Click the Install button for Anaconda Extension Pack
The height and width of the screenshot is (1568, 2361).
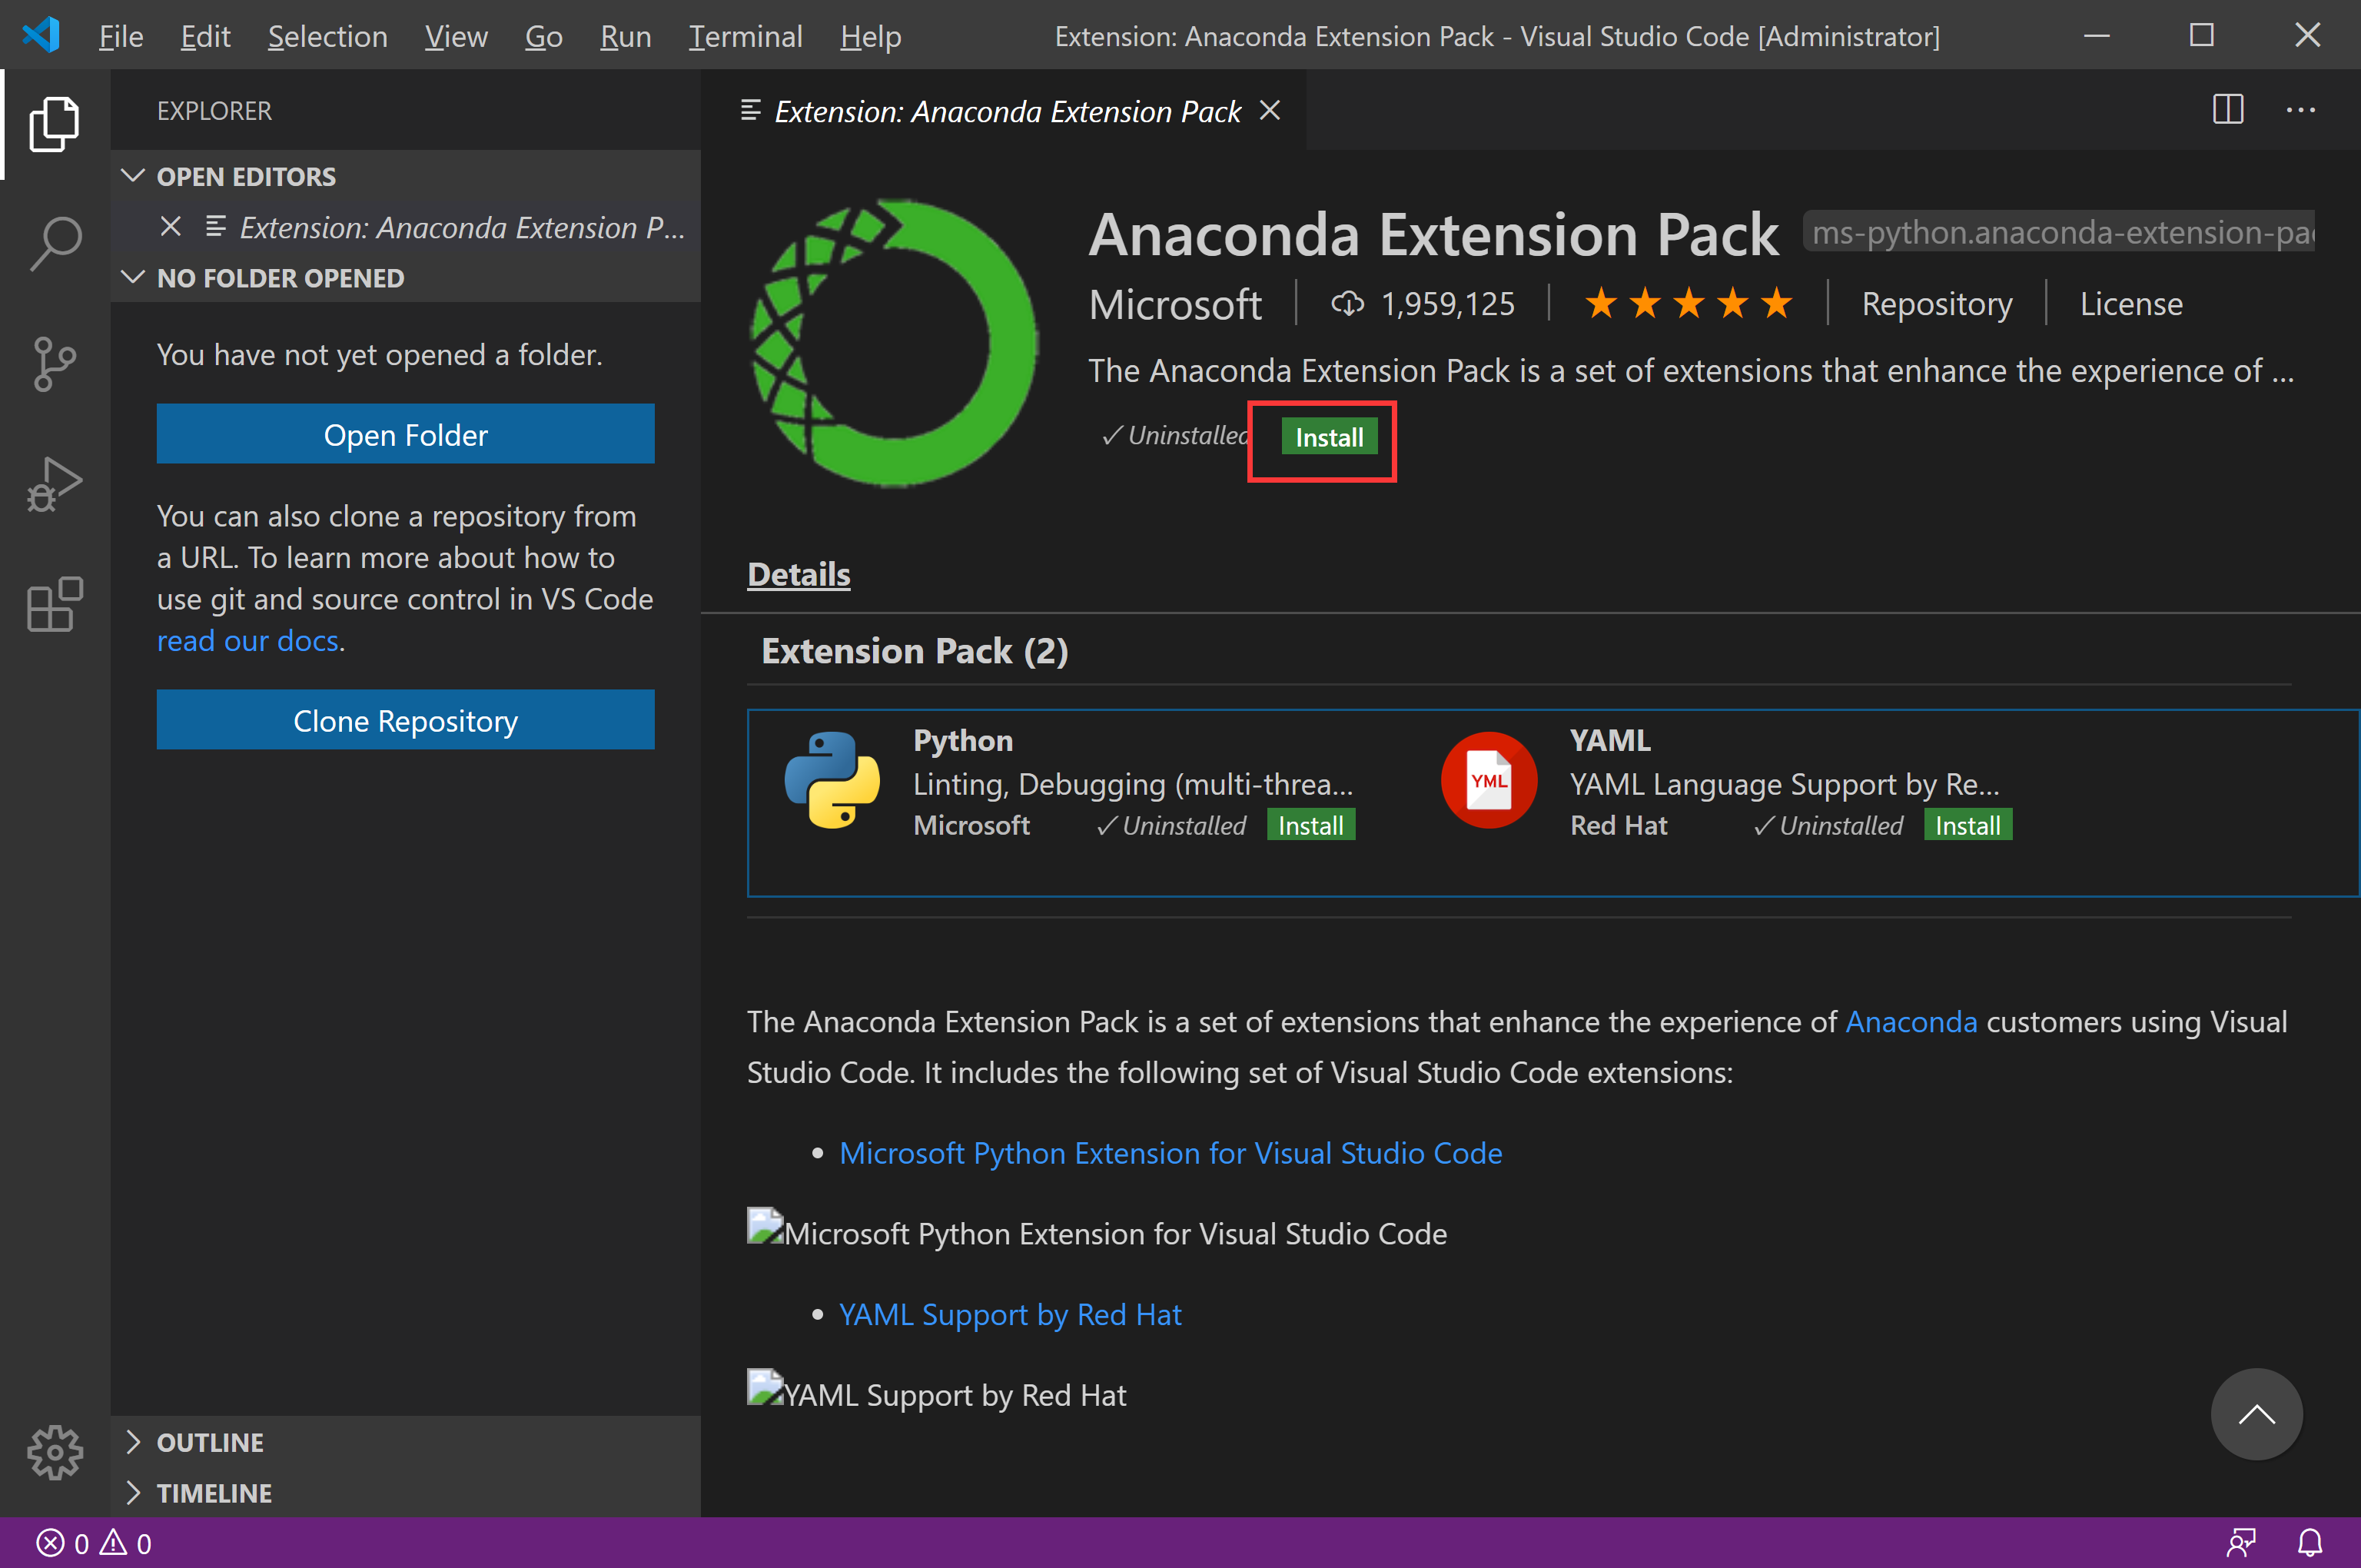pyautogui.click(x=1327, y=436)
